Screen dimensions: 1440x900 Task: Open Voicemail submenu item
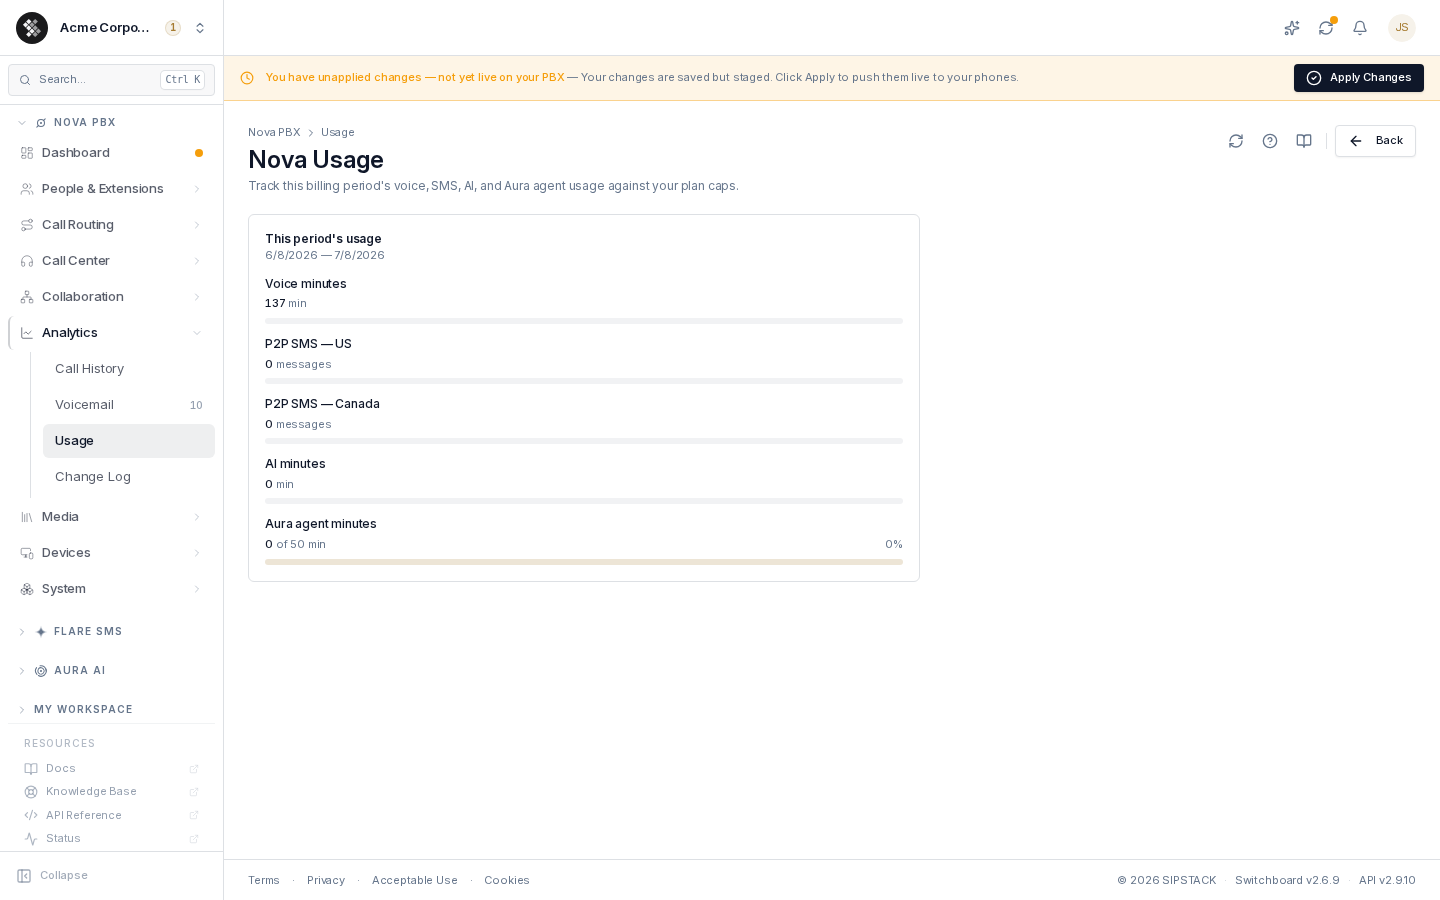click(x=128, y=405)
